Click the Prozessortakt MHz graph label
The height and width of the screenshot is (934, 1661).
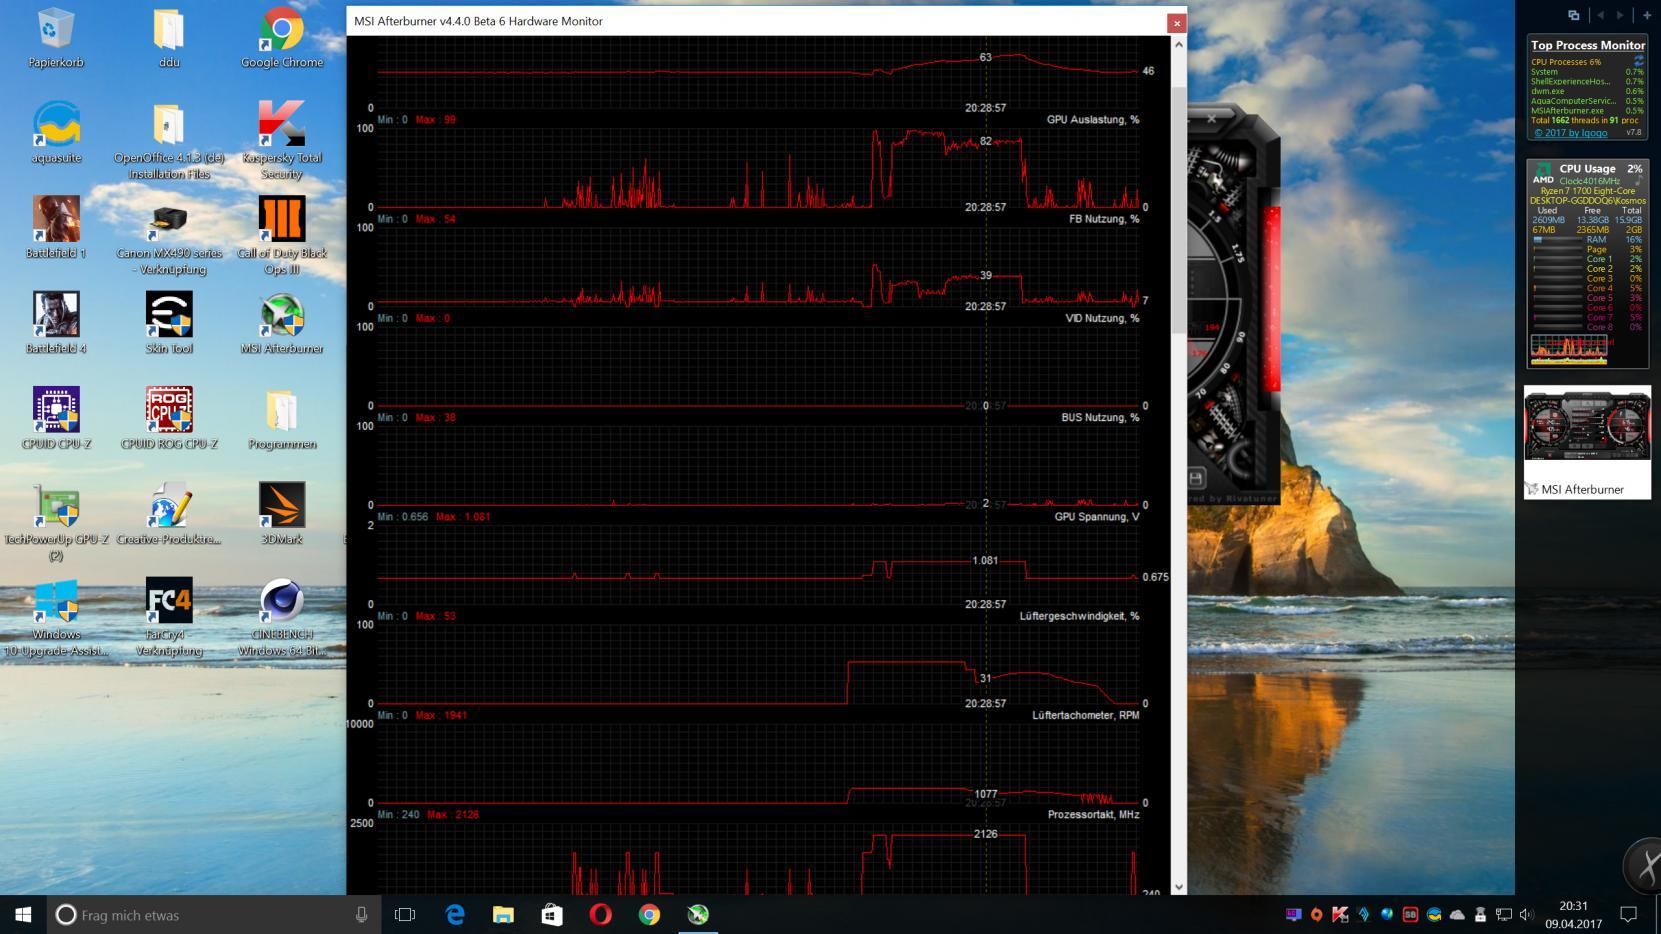pyautogui.click(x=1093, y=814)
